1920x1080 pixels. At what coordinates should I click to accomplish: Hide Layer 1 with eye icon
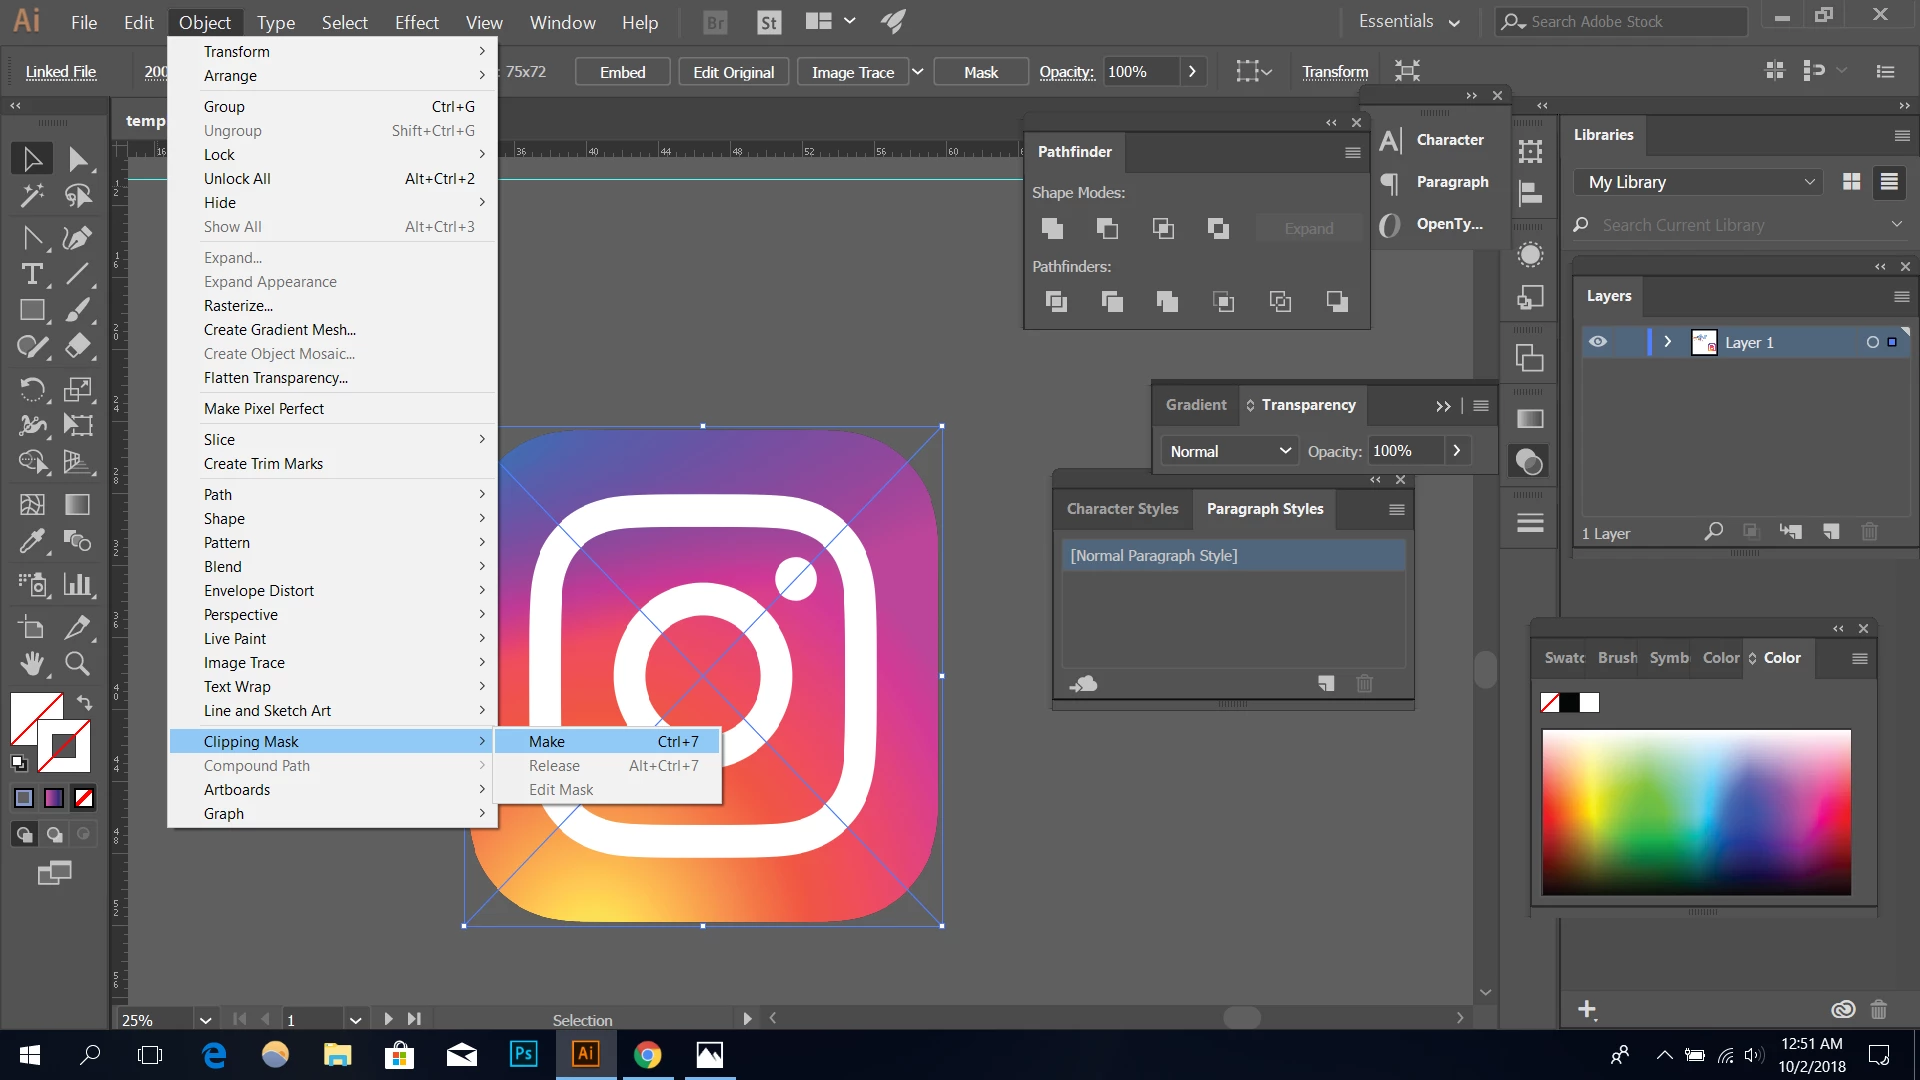pos(1598,342)
